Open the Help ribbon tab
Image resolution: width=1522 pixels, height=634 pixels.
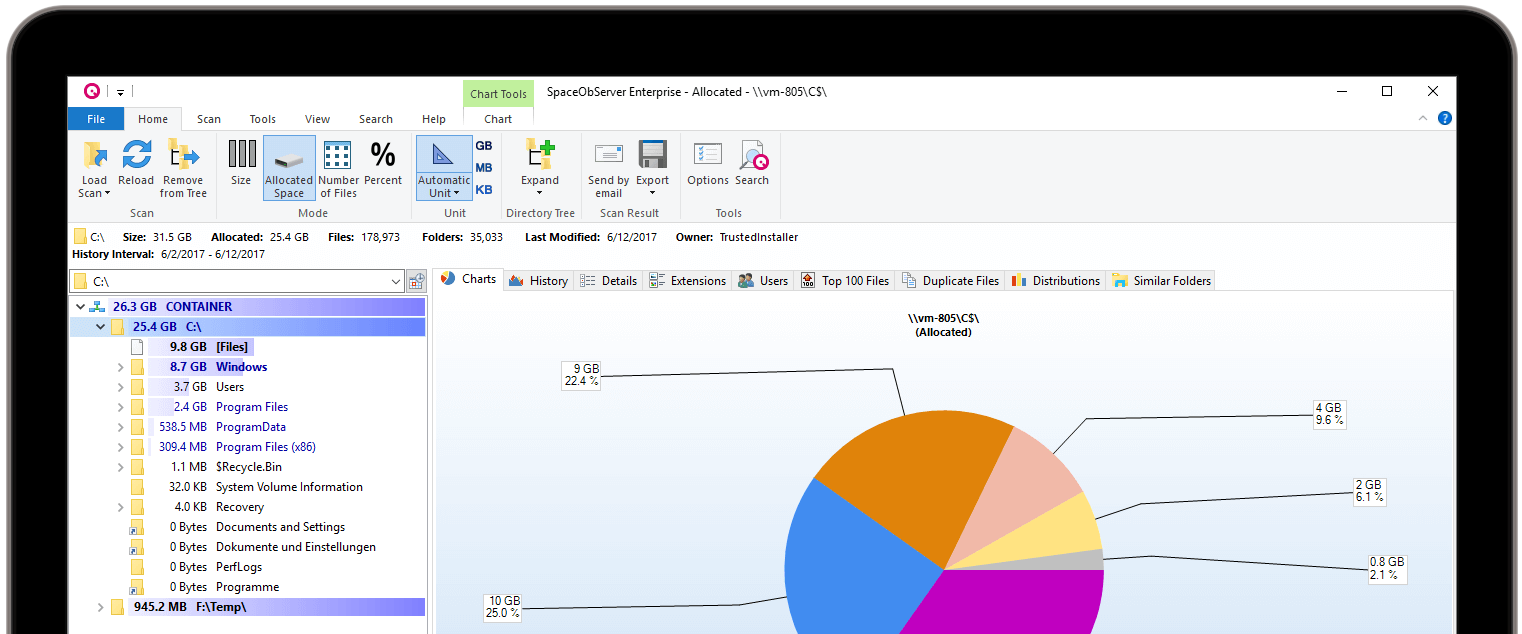(x=434, y=119)
